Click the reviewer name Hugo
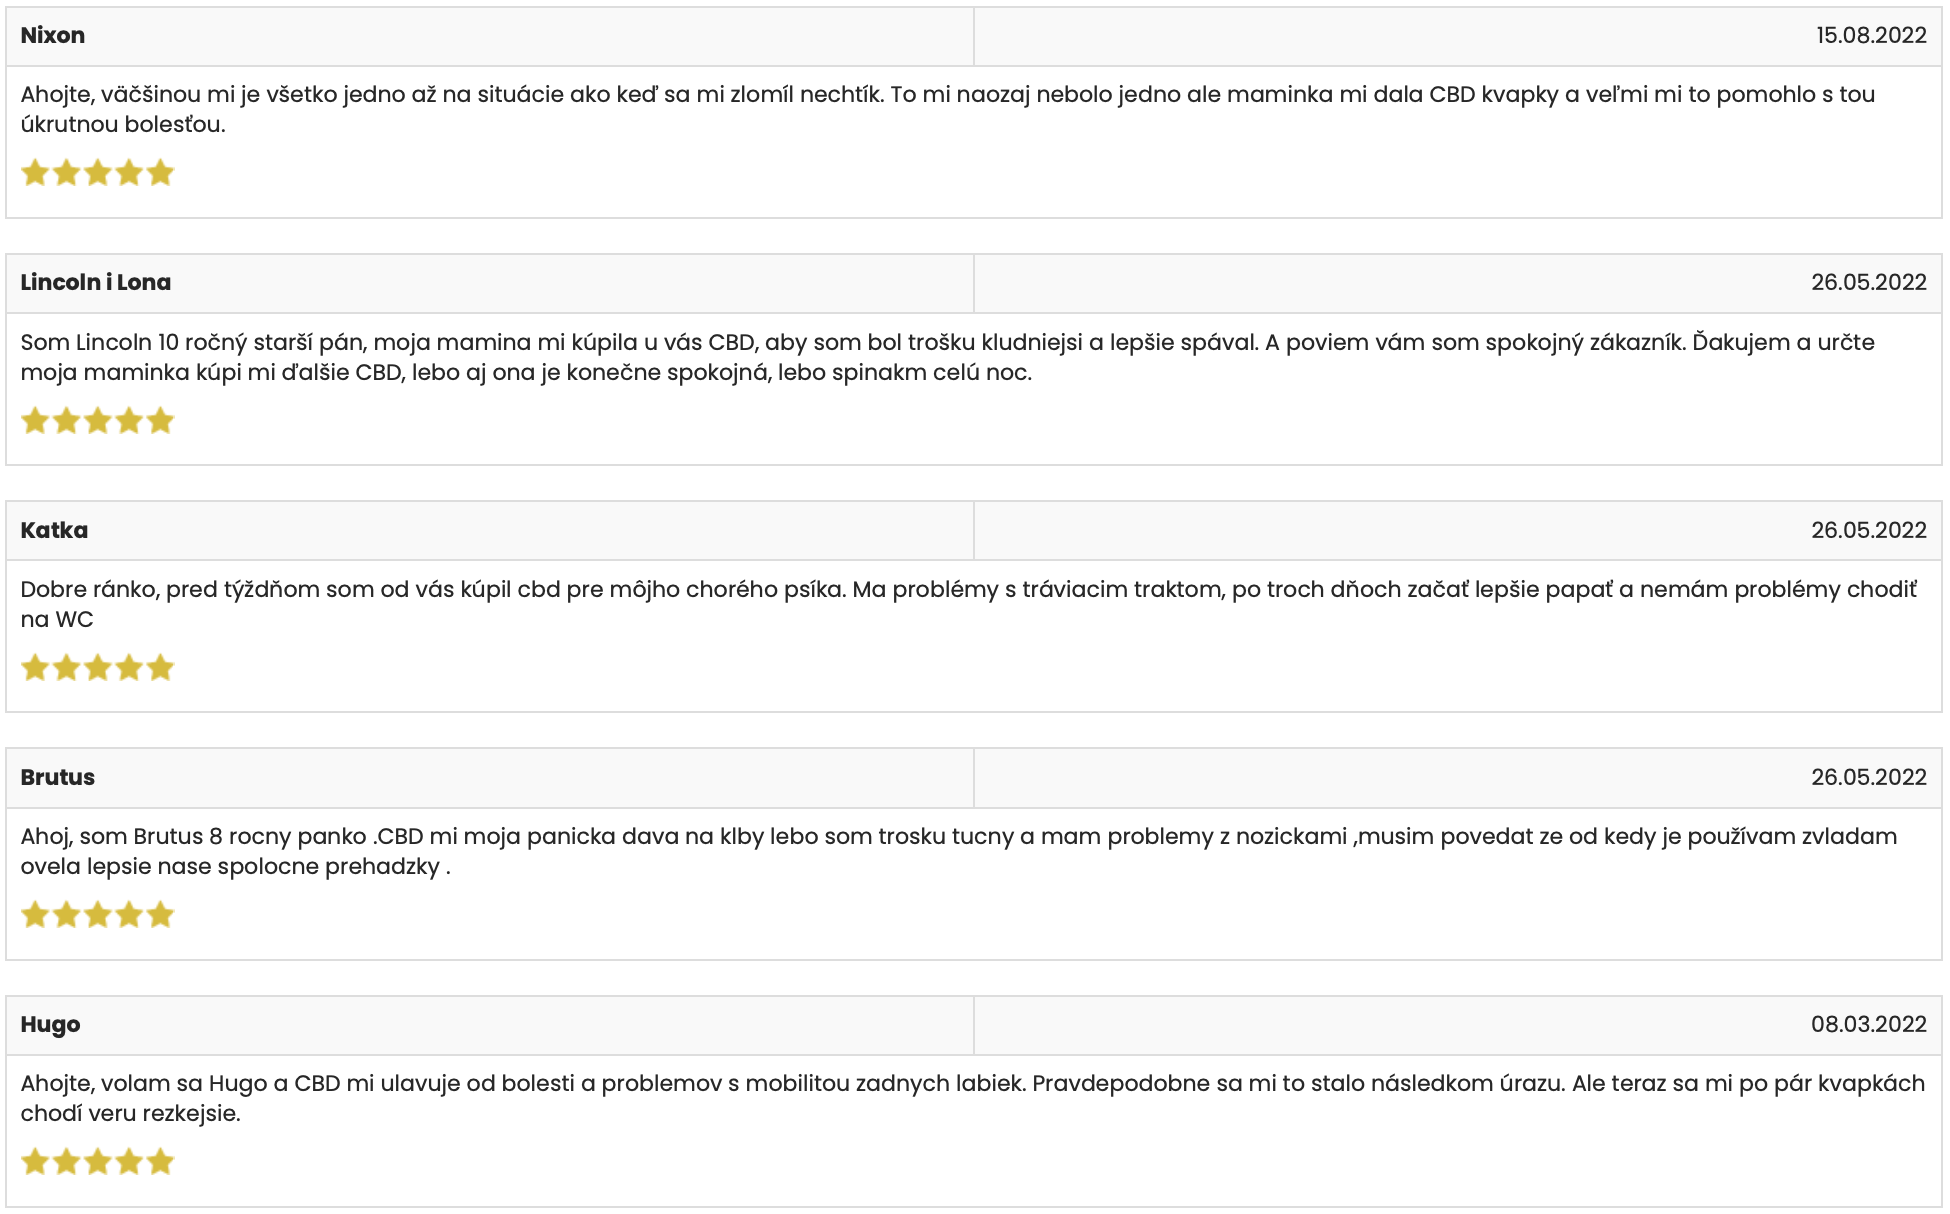This screenshot has width=1950, height=1214. 50,1024
